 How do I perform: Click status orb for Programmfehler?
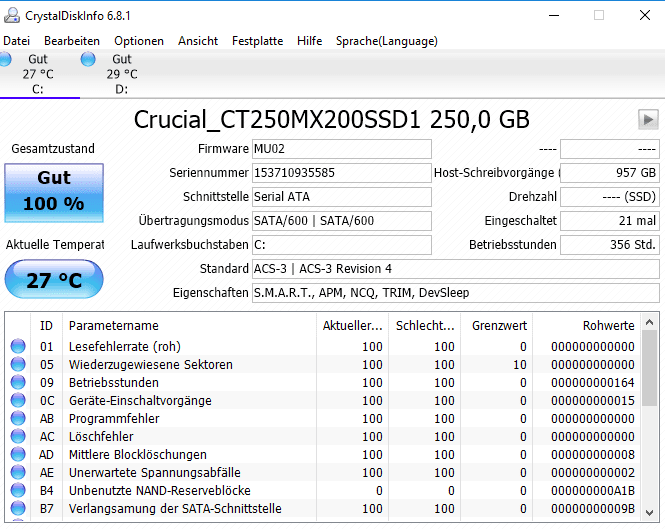tap(18, 418)
